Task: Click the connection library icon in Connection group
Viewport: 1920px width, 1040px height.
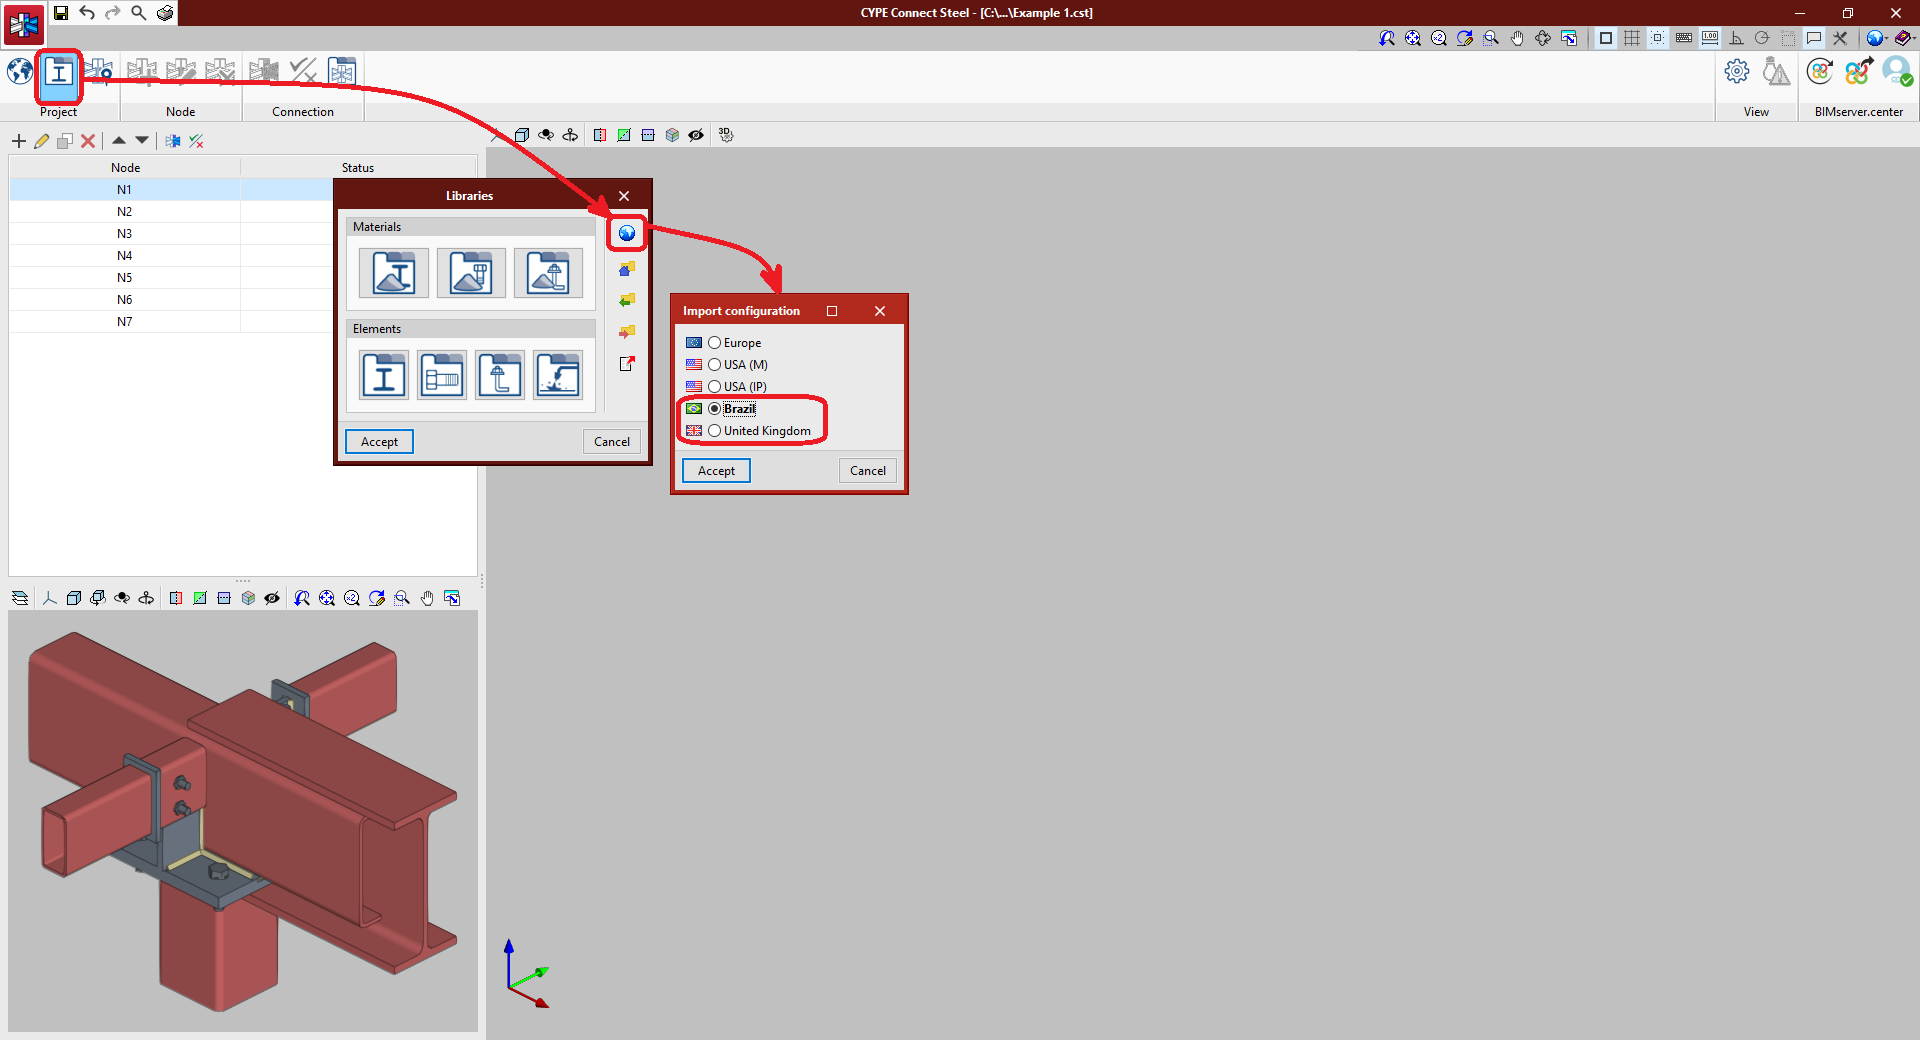Action: click(342, 71)
